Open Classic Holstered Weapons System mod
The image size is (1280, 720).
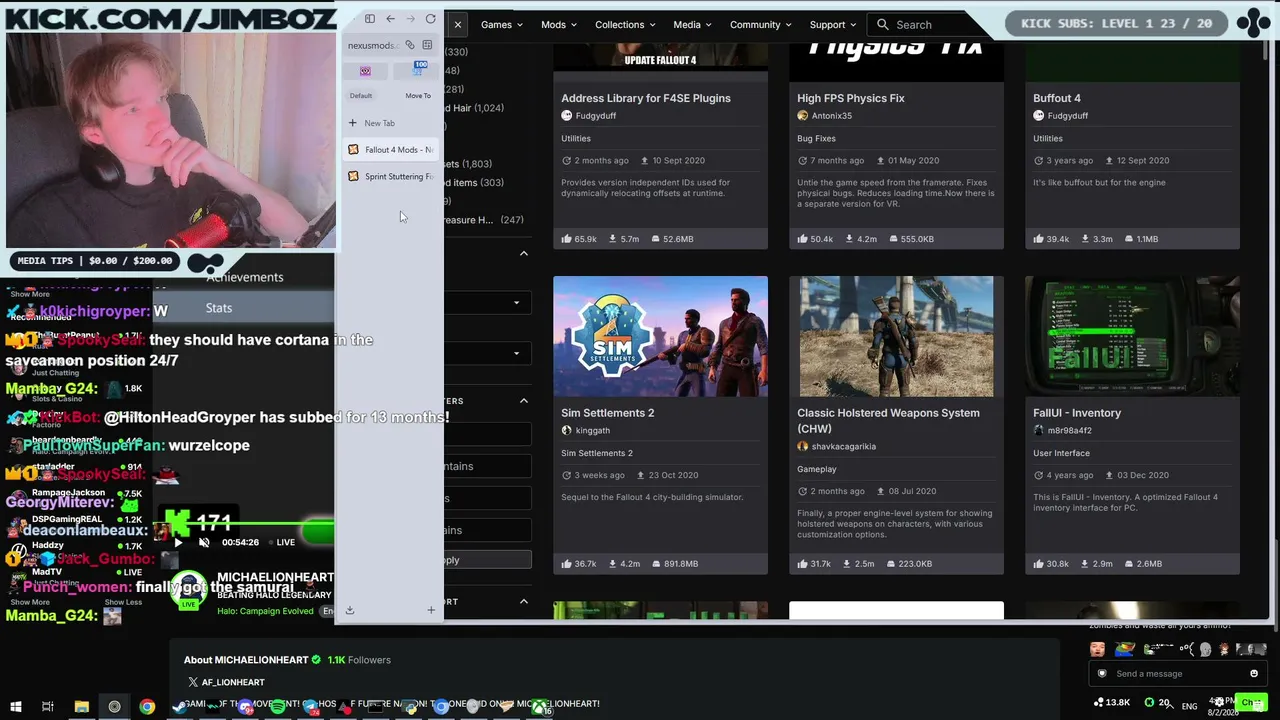point(888,421)
